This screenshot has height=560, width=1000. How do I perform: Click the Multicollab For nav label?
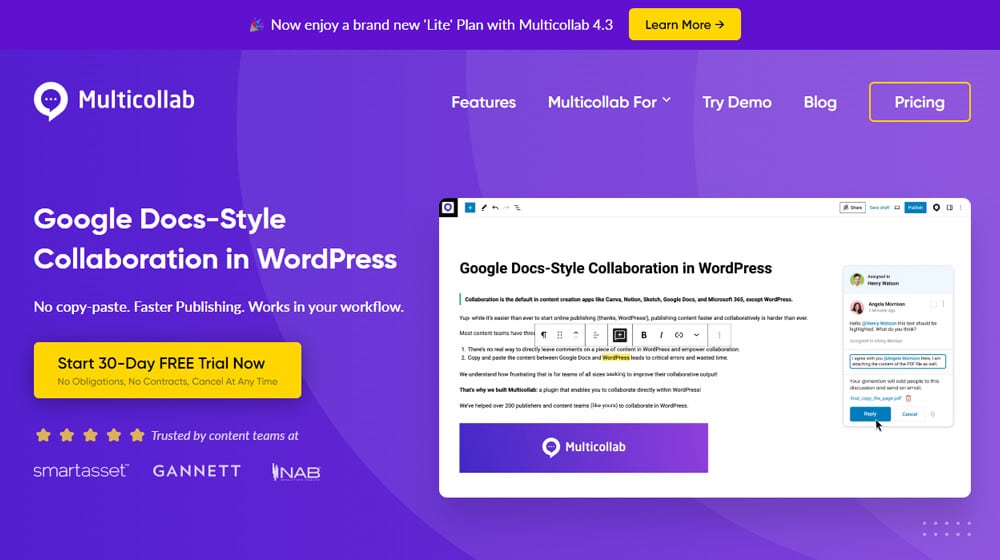point(601,102)
